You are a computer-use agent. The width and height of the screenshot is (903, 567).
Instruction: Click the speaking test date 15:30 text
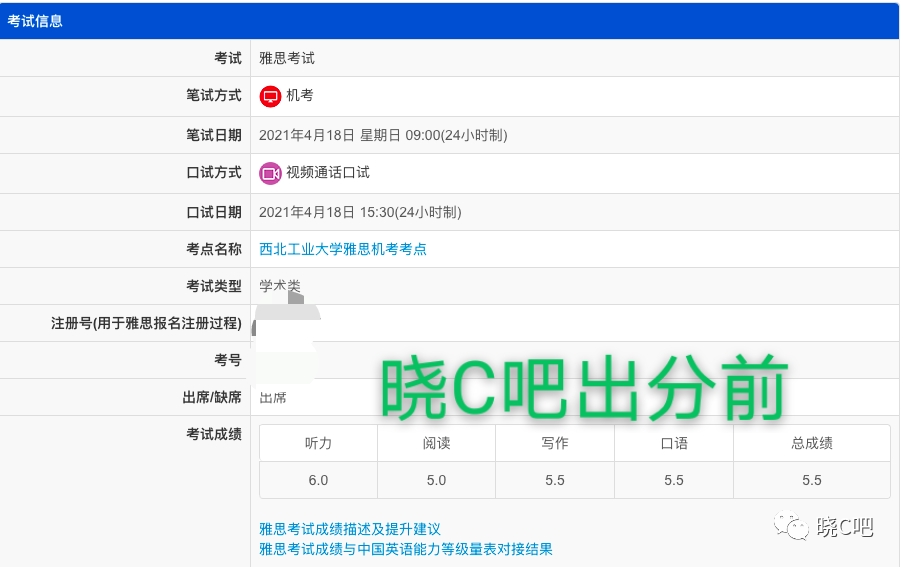coord(360,212)
